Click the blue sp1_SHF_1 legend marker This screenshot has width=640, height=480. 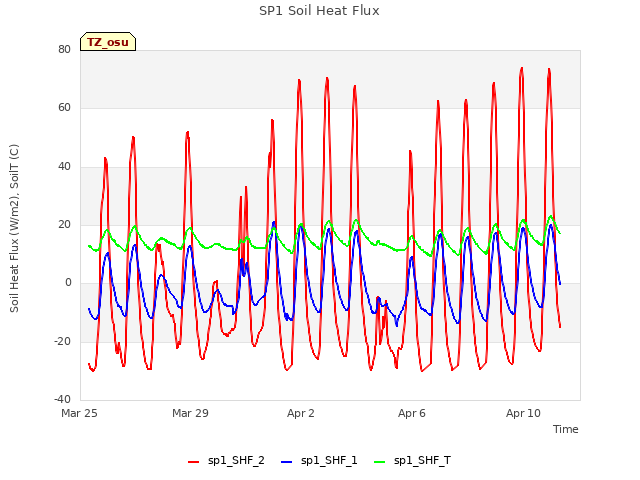pyautogui.click(x=287, y=462)
